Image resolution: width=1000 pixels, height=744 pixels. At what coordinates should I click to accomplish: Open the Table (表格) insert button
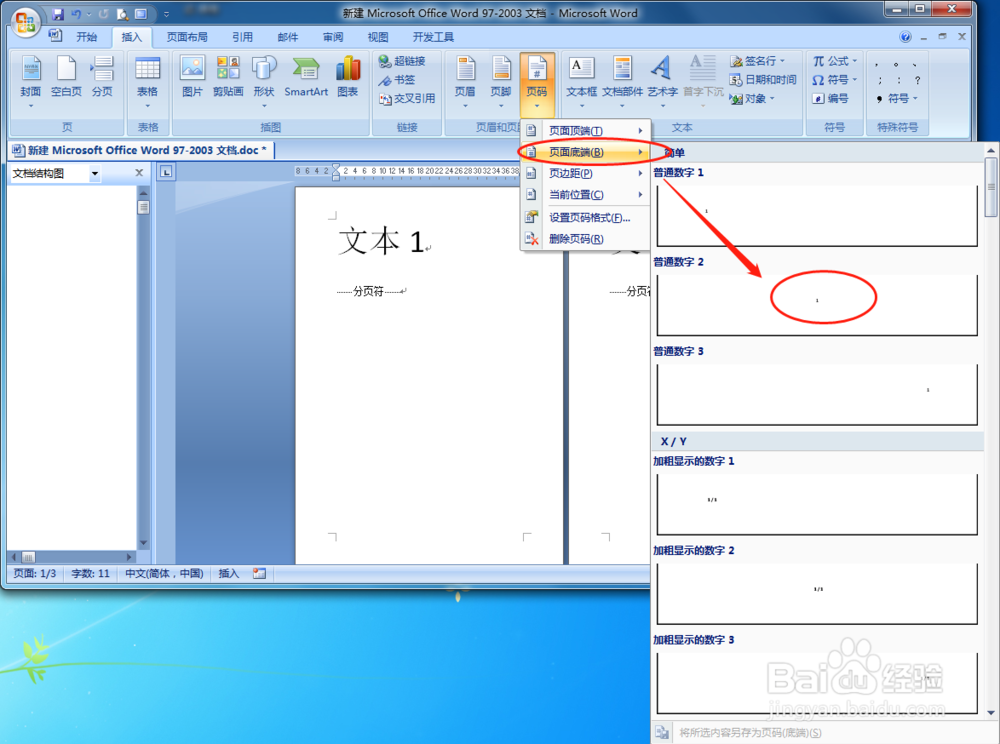tap(147, 81)
